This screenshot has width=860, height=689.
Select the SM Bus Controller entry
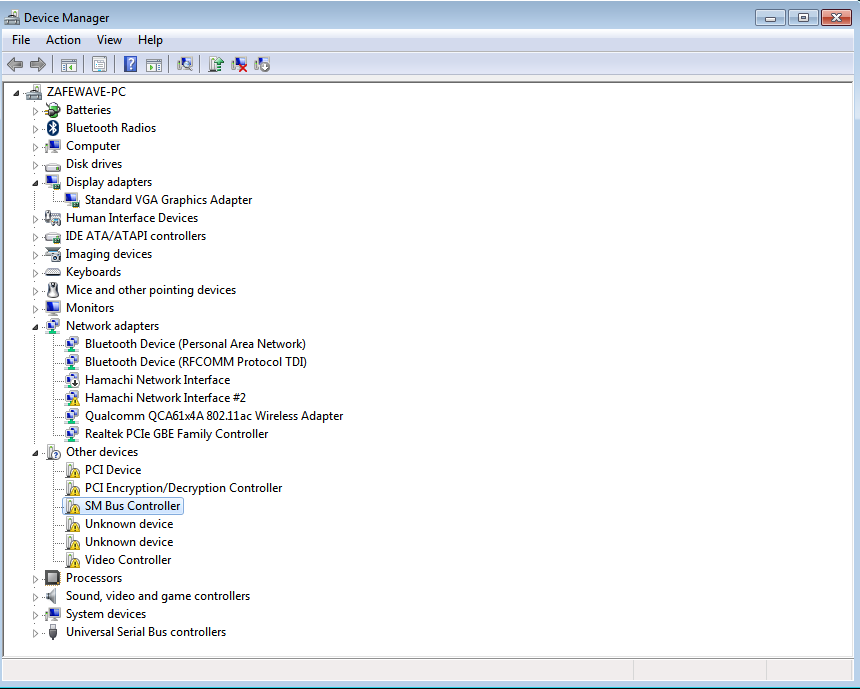click(132, 505)
